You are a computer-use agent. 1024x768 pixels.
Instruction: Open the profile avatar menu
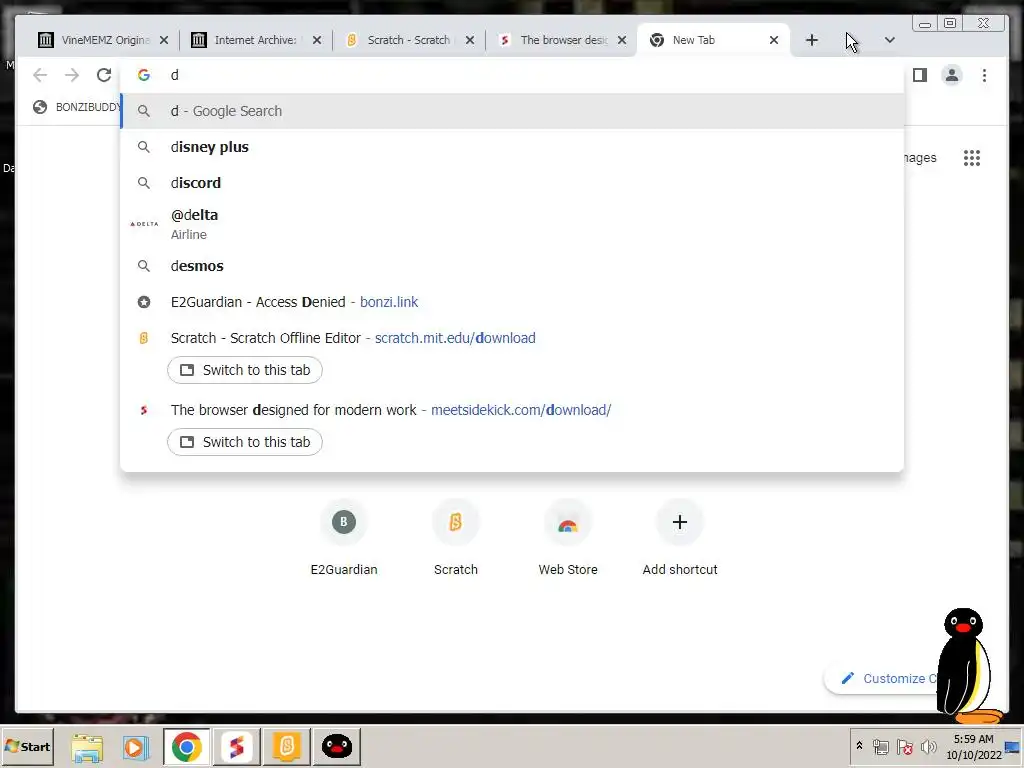pyautogui.click(x=952, y=75)
